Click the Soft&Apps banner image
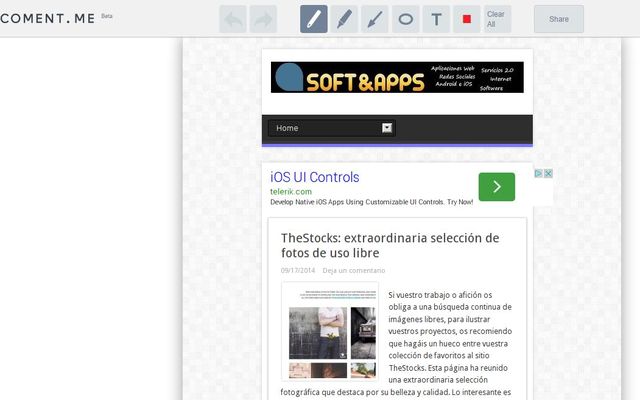The height and width of the screenshot is (400, 640). pyautogui.click(x=397, y=77)
